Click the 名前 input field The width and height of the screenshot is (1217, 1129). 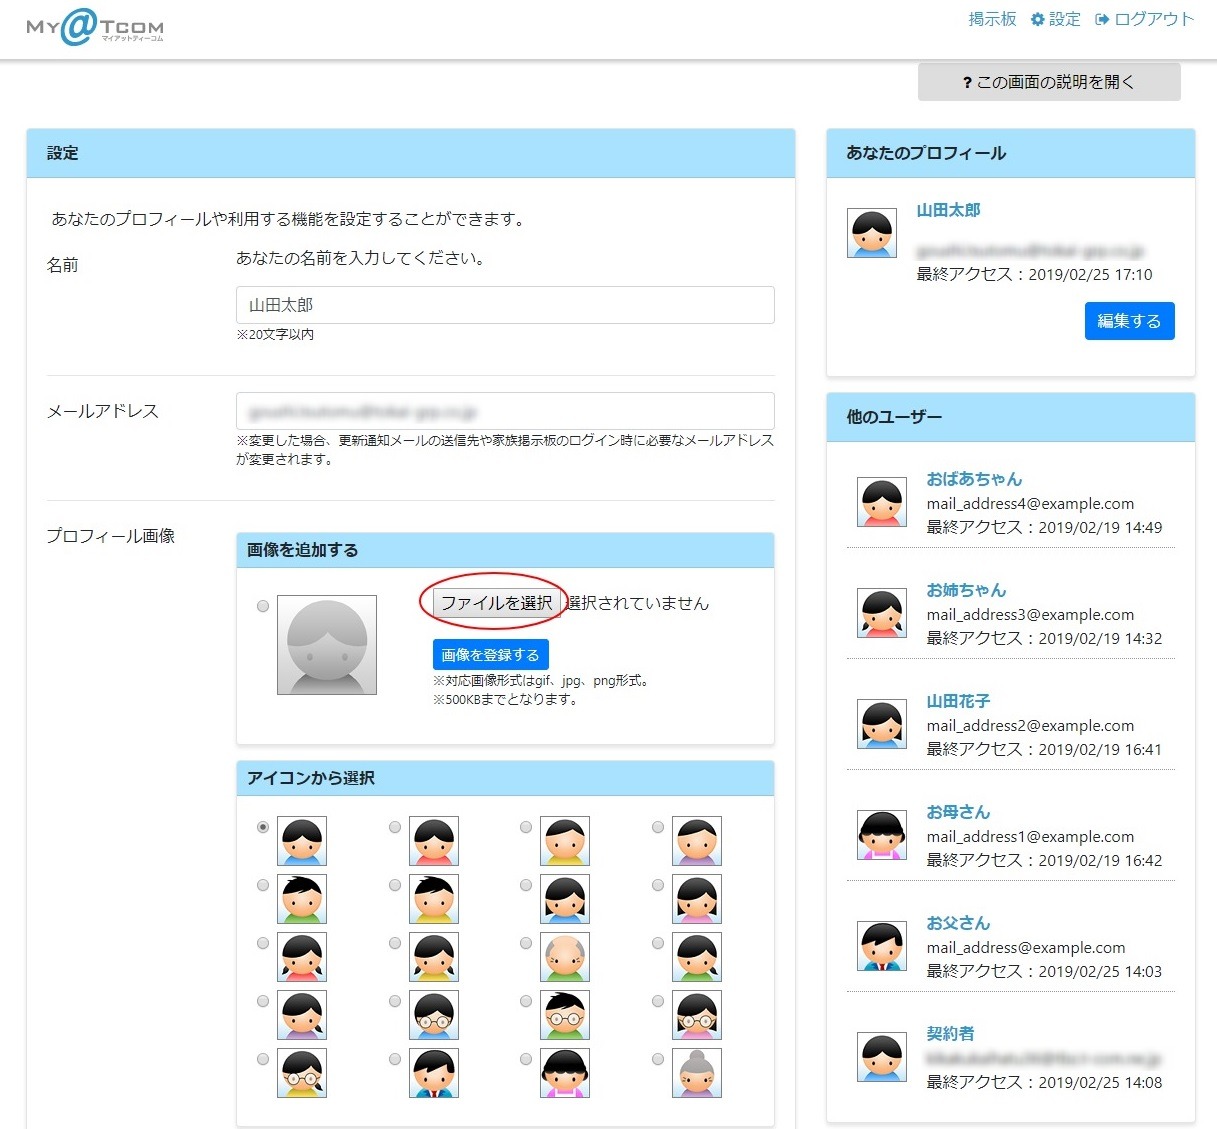point(505,305)
